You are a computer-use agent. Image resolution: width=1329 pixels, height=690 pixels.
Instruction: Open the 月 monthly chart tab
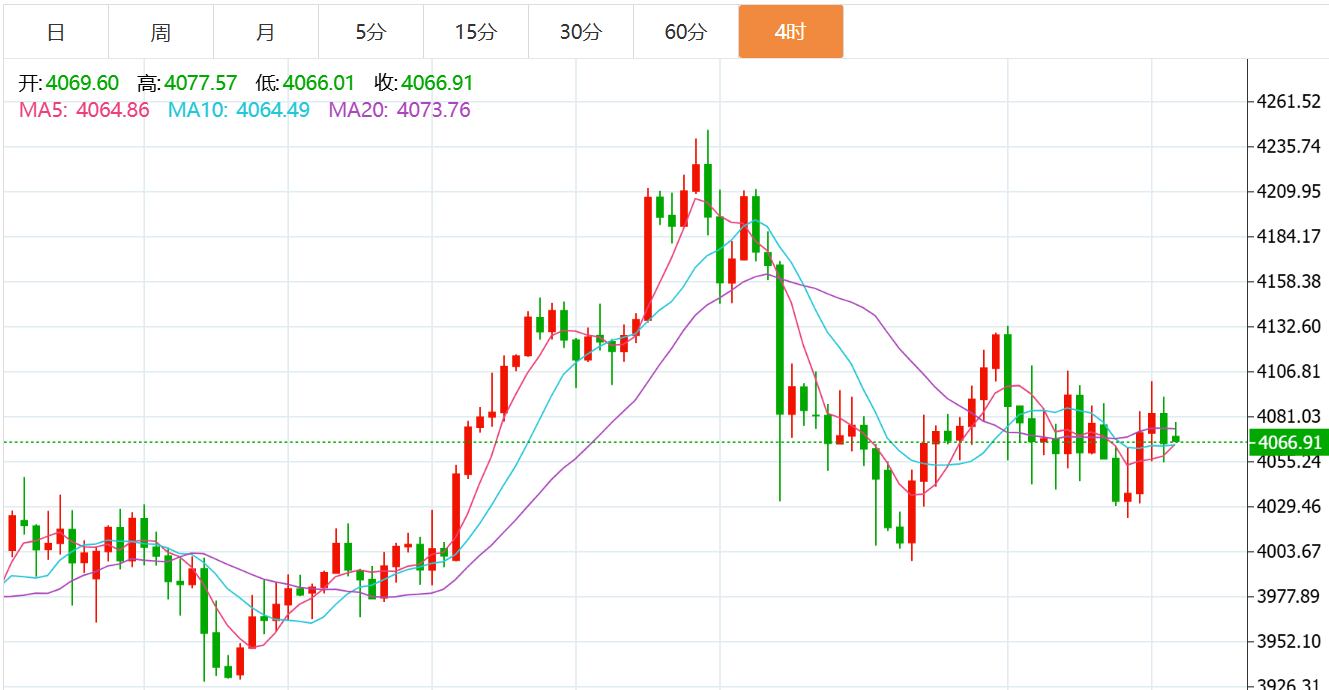pos(266,32)
